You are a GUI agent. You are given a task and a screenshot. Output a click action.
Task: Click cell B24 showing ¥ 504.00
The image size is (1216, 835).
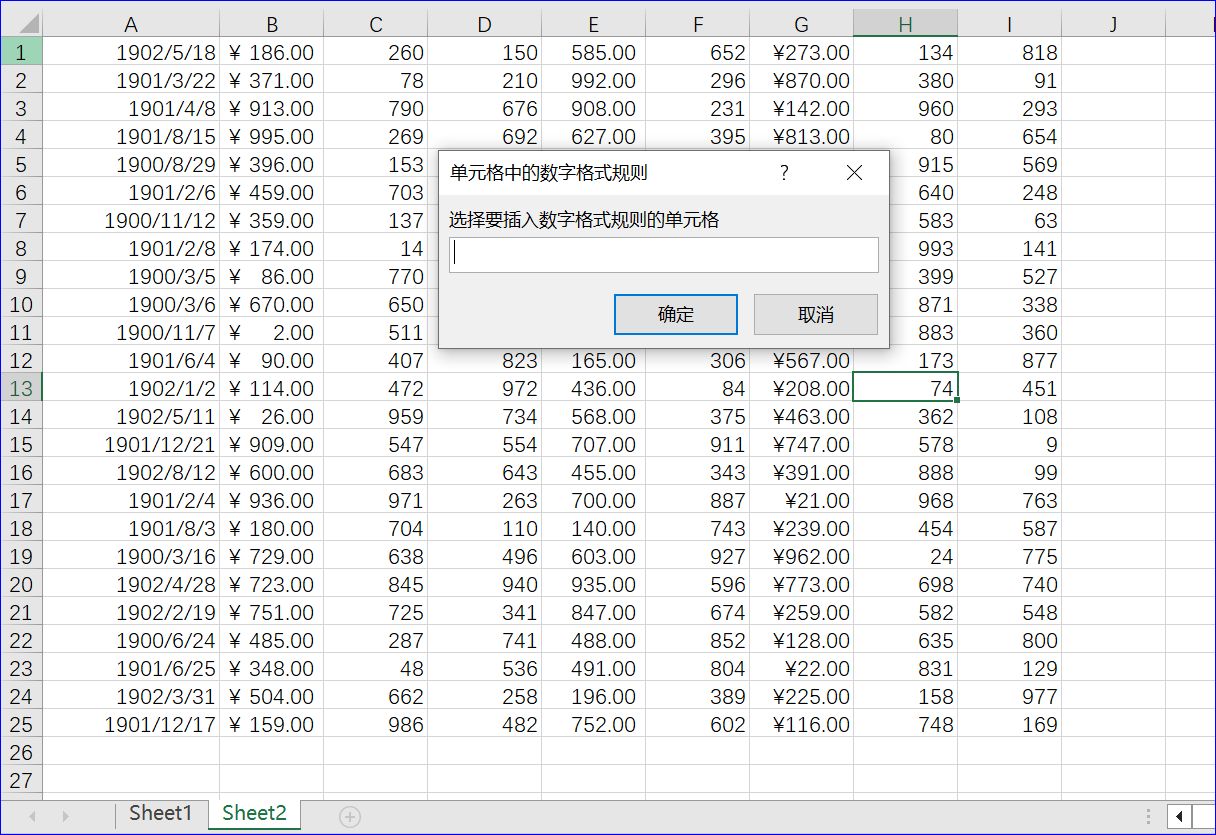pyautogui.click(x=272, y=696)
